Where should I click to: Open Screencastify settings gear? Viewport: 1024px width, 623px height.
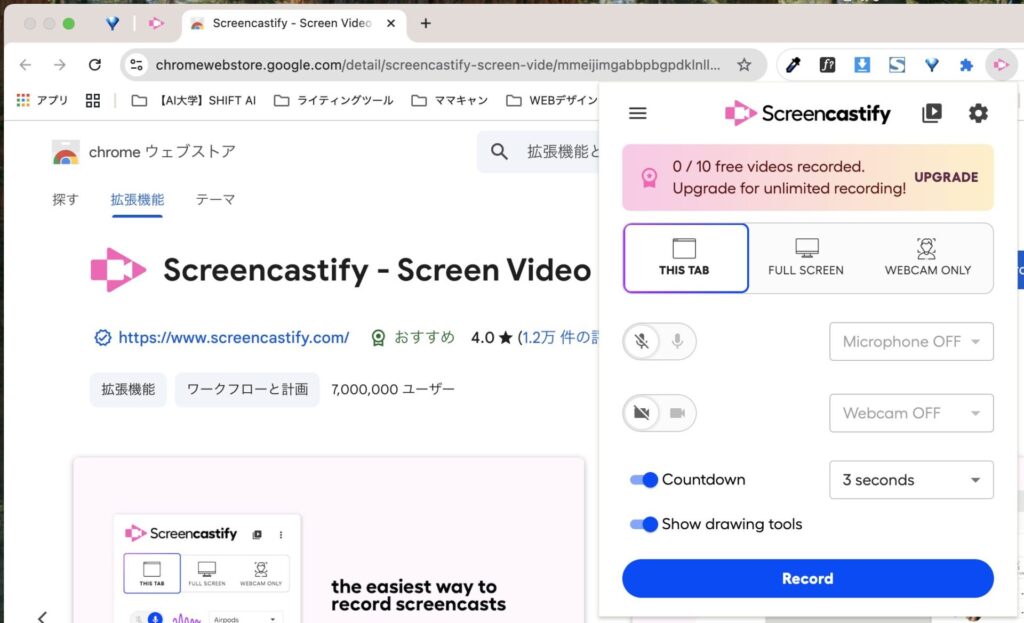(978, 113)
